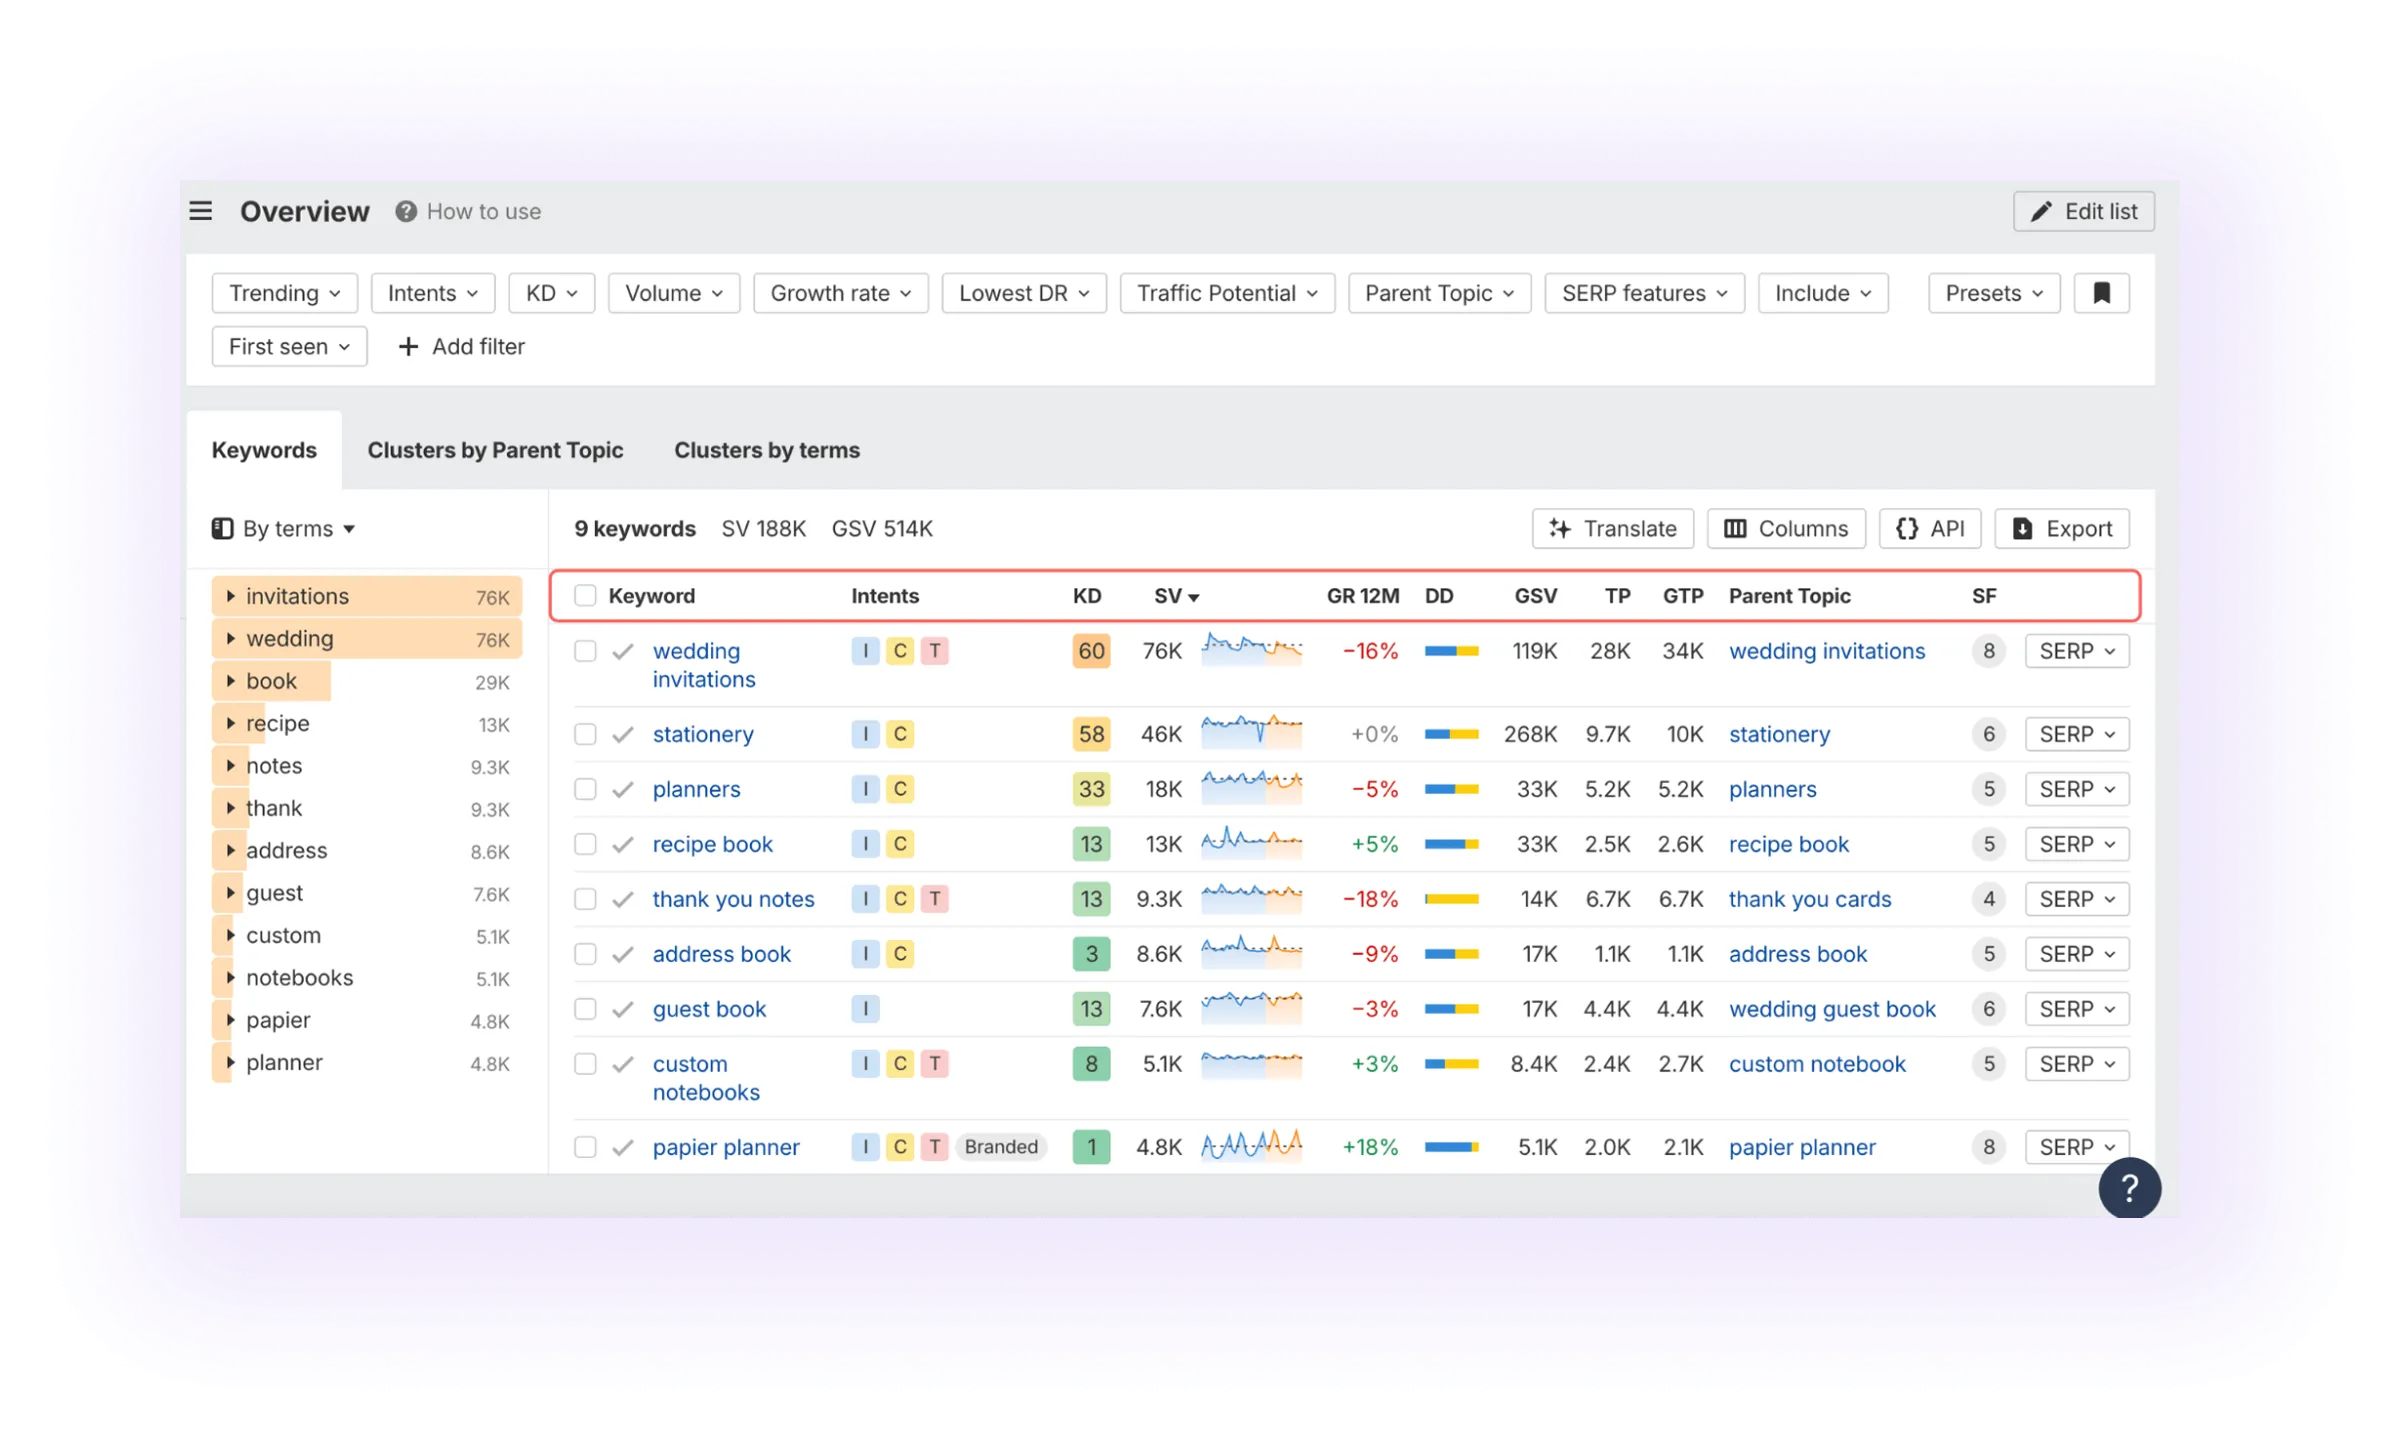Toggle SV column sort order
This screenshot has height=1438, width=2400.
click(1175, 595)
